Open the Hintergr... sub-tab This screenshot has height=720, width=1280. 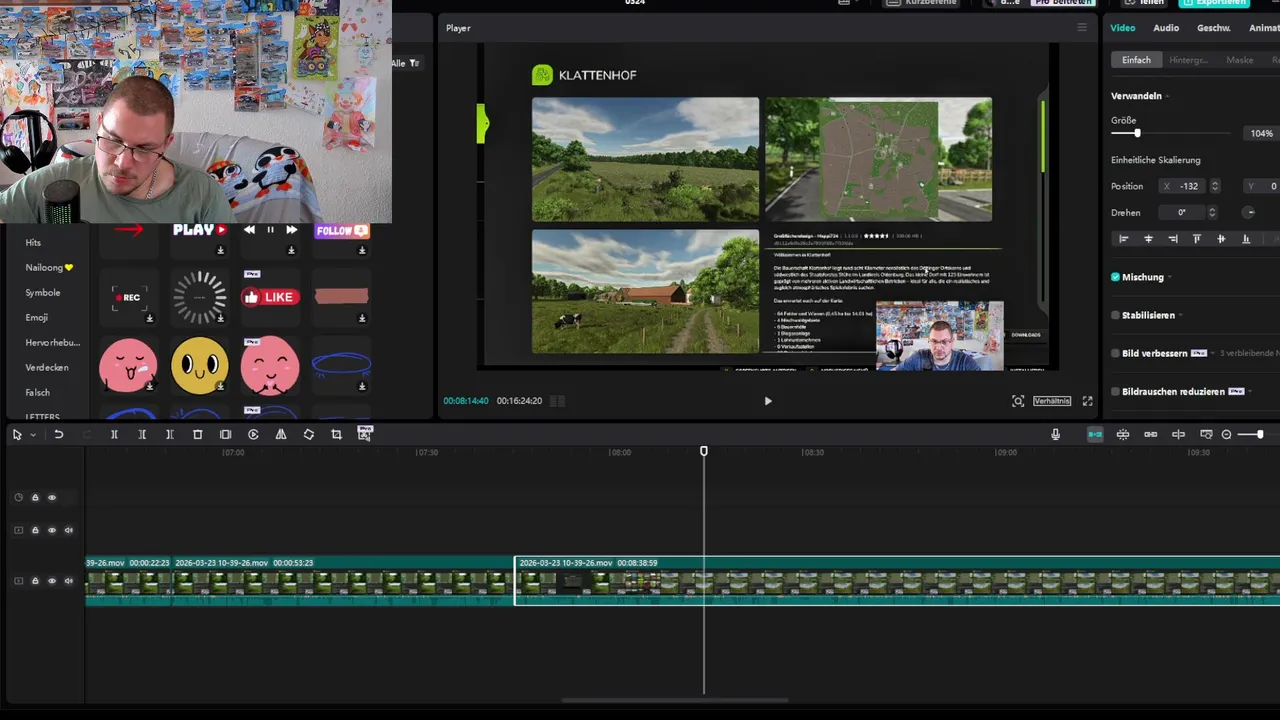[x=1188, y=60]
